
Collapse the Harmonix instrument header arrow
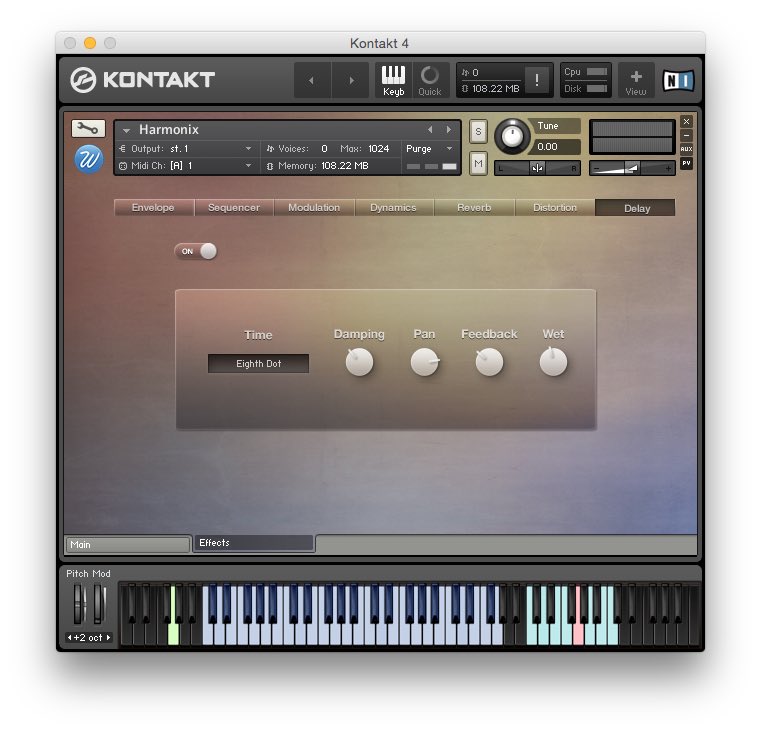[x=126, y=130]
